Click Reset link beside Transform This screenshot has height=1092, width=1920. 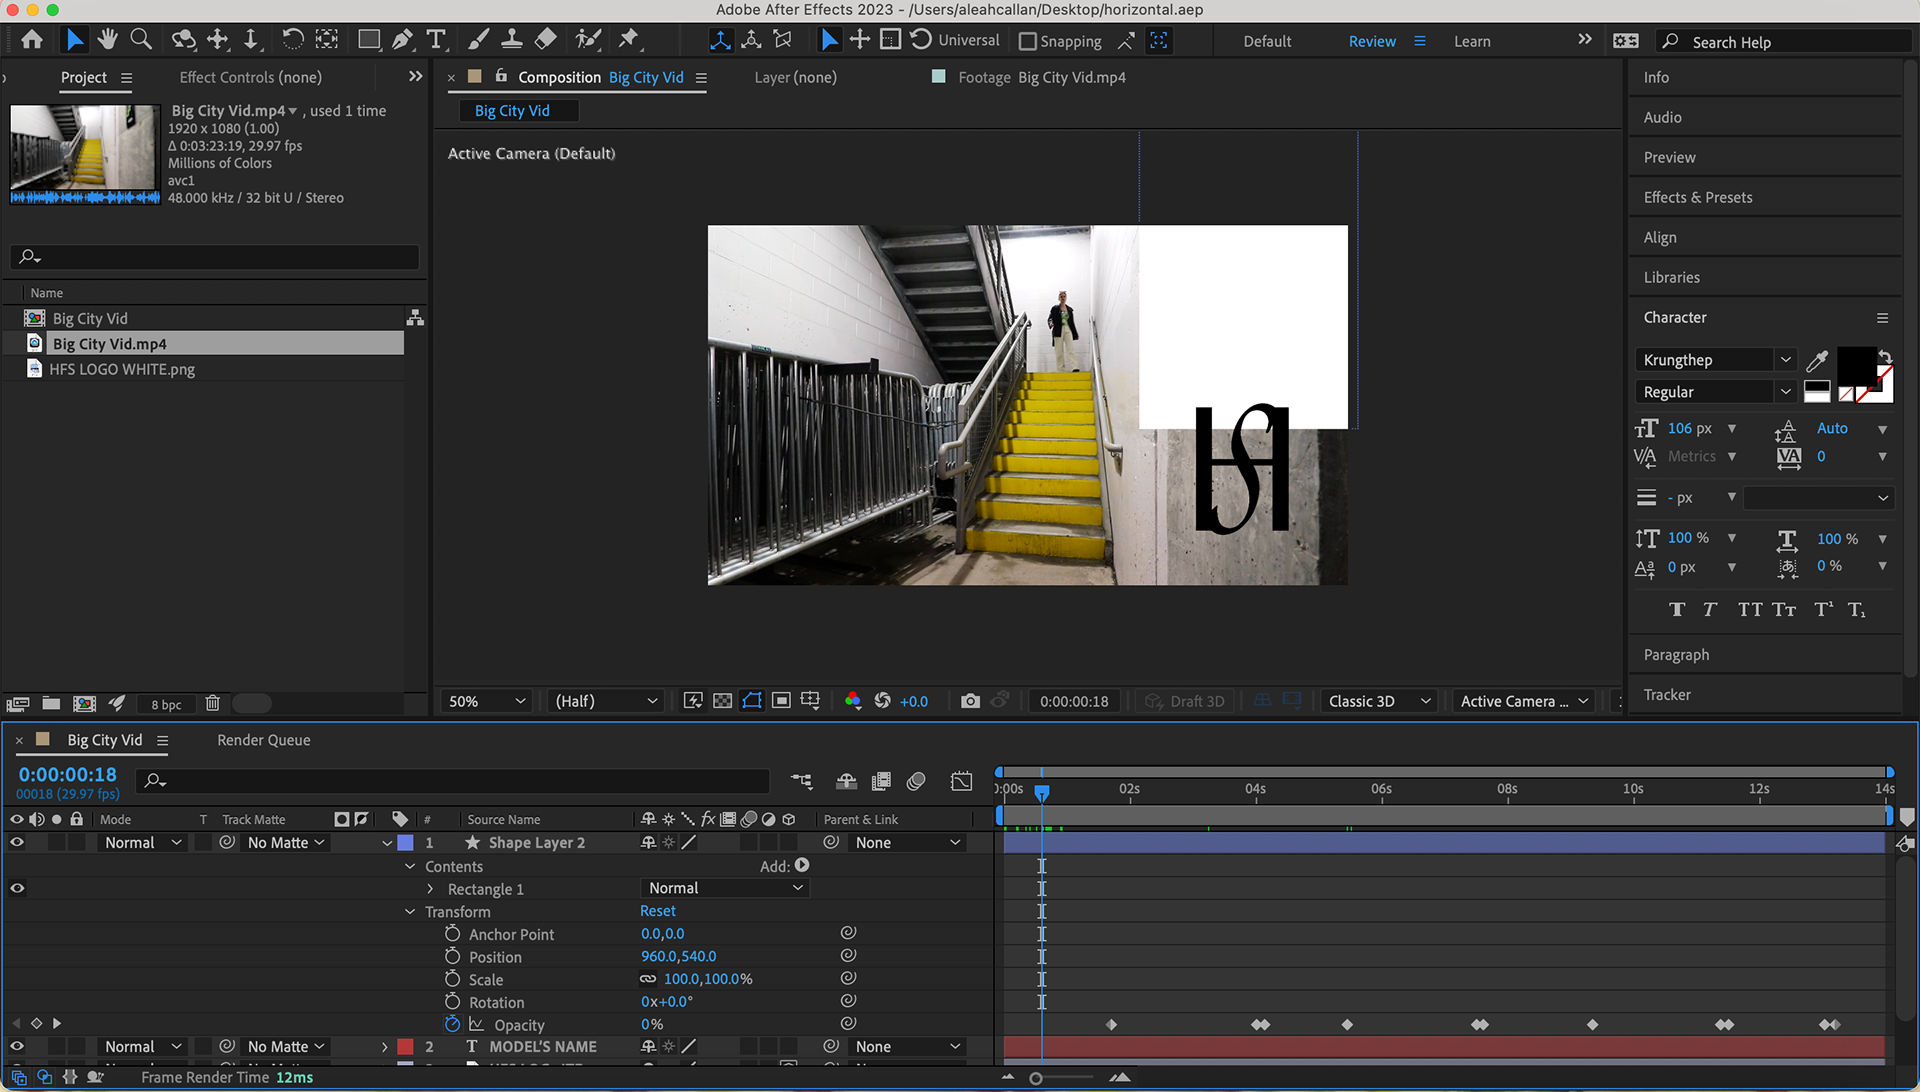(658, 911)
